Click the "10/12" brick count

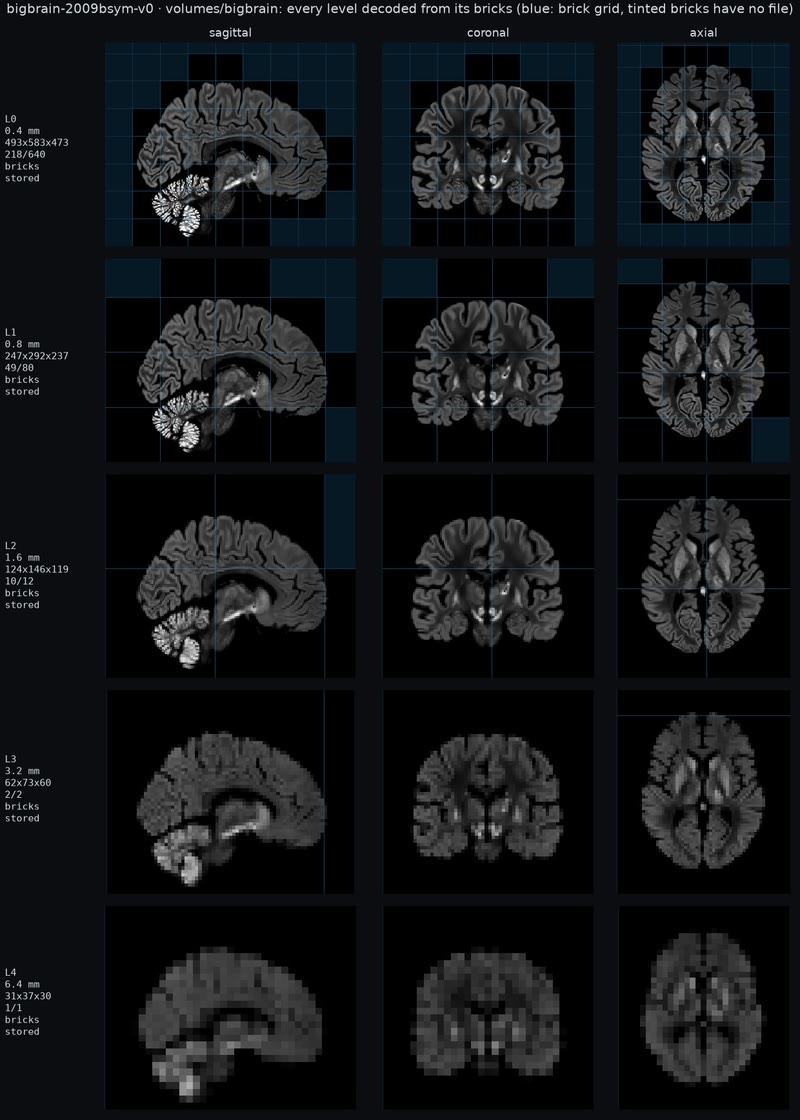pyautogui.click(x=19, y=581)
